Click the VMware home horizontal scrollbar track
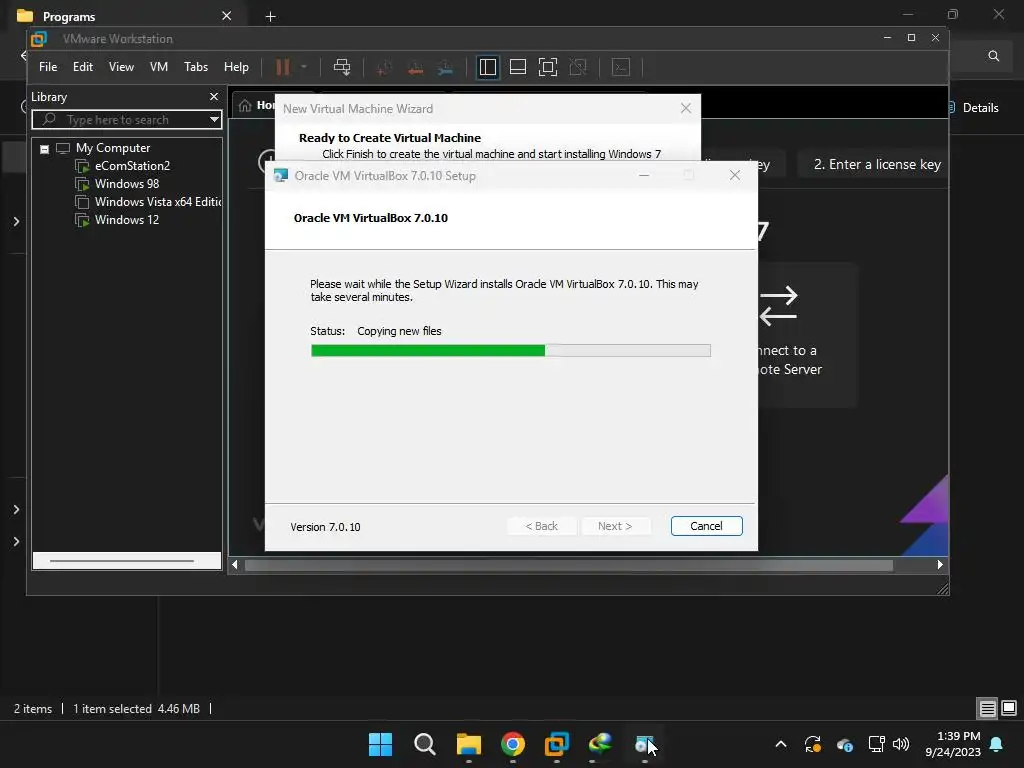The width and height of the screenshot is (1024, 768). [x=568, y=565]
